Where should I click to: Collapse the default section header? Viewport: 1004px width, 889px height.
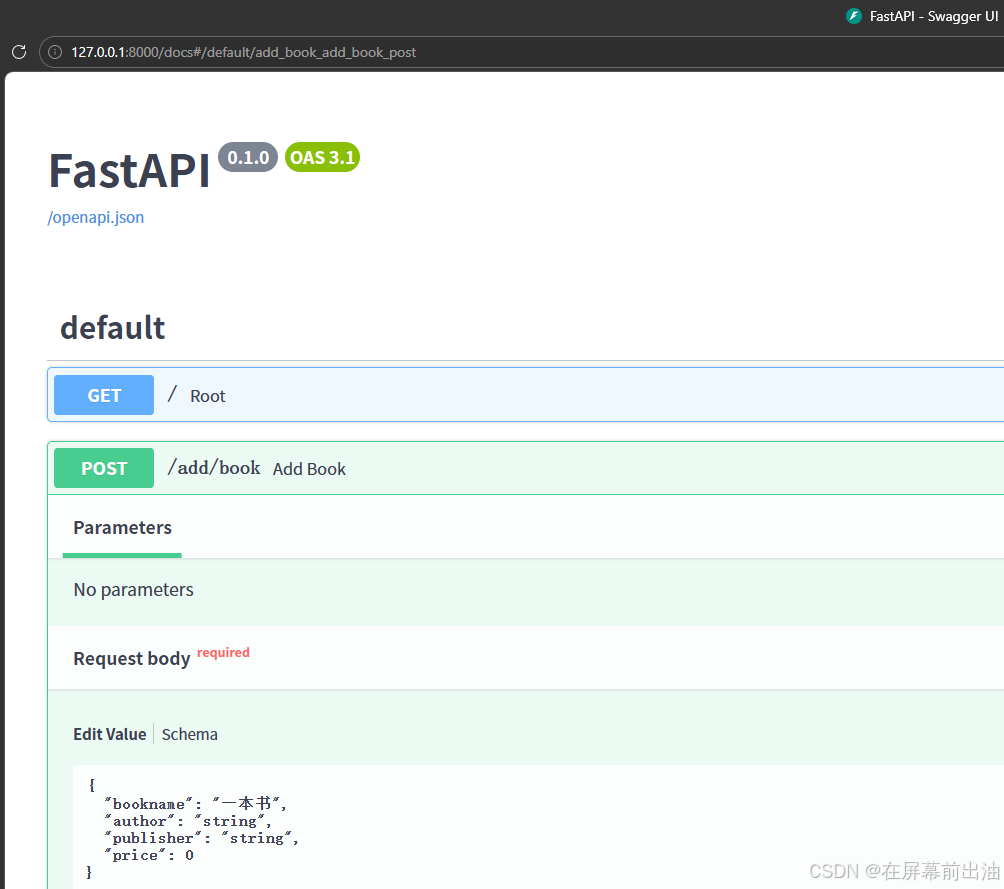pyautogui.click(x=525, y=328)
